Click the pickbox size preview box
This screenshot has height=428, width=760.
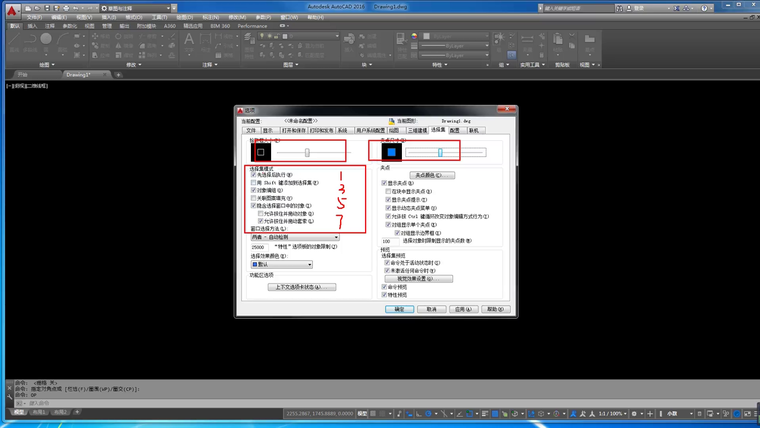(x=262, y=152)
